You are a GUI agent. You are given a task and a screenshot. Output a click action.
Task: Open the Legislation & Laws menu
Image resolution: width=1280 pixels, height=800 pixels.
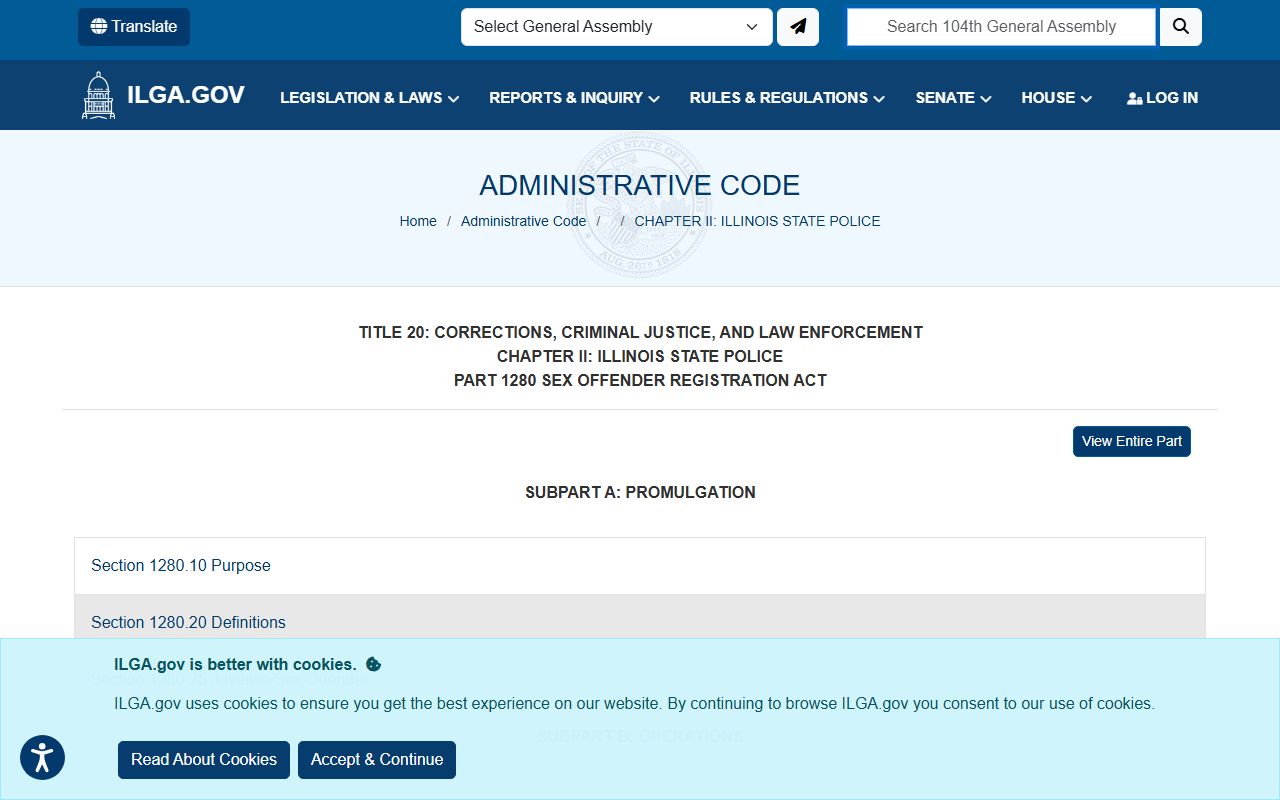[369, 98]
